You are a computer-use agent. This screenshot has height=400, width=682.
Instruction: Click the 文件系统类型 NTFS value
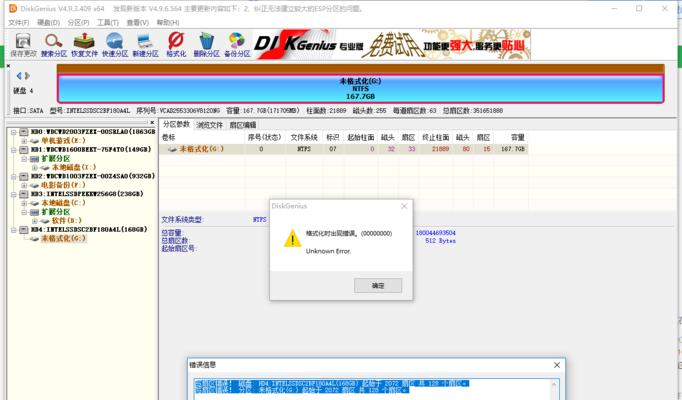260,220
